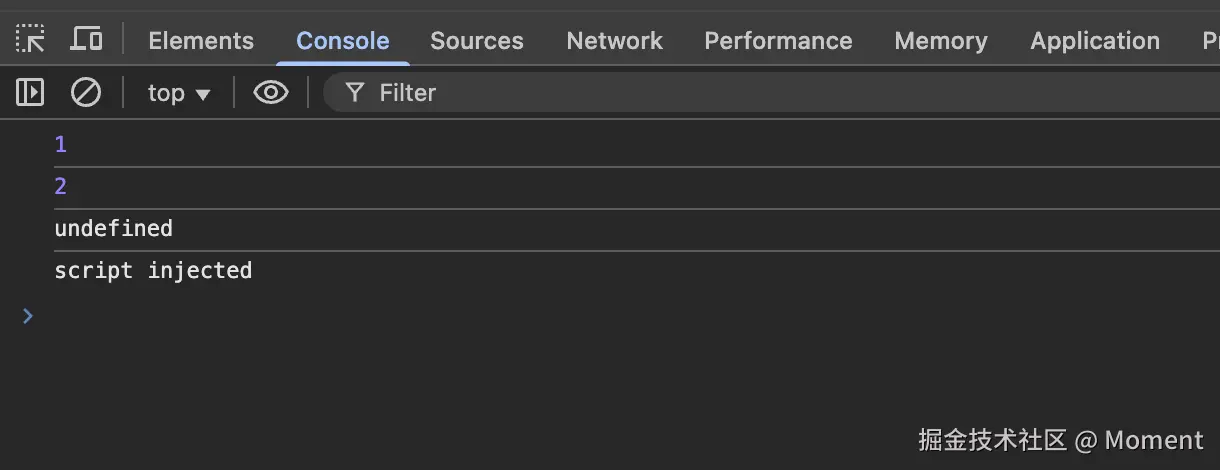Viewport: 1220px width, 470px height.
Task: Activate the inspect element picker icon
Action: tap(31, 40)
